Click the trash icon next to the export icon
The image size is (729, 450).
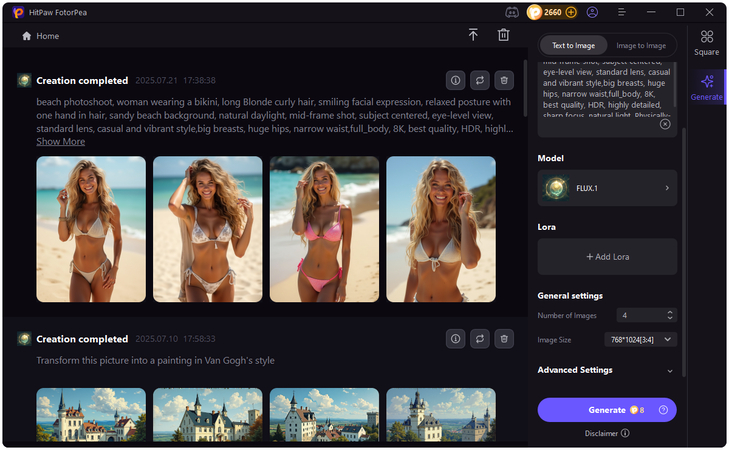tap(504, 35)
